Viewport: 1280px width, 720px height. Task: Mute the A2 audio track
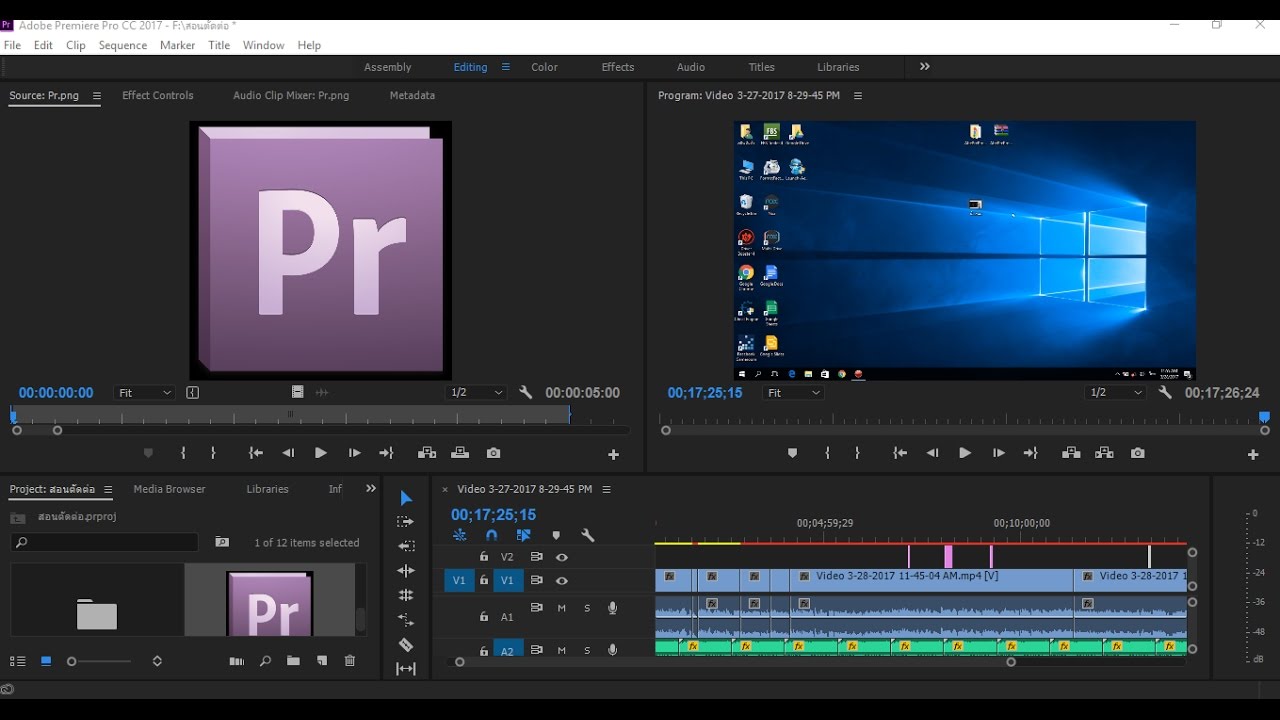coord(562,650)
